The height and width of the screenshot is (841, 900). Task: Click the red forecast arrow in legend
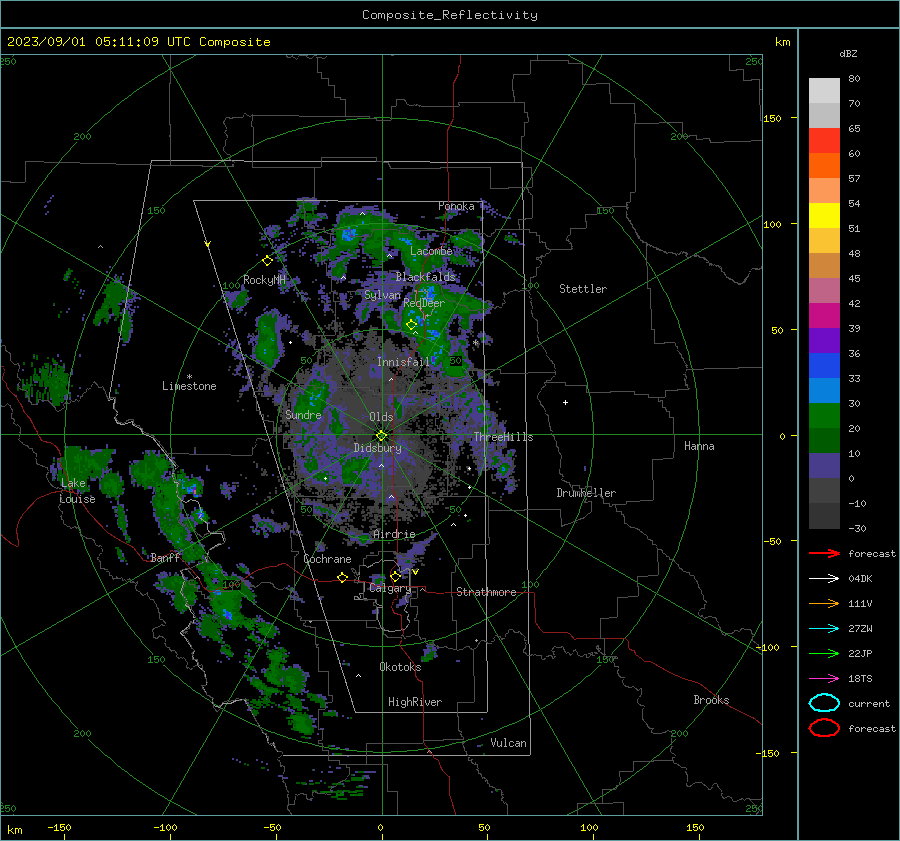(824, 553)
